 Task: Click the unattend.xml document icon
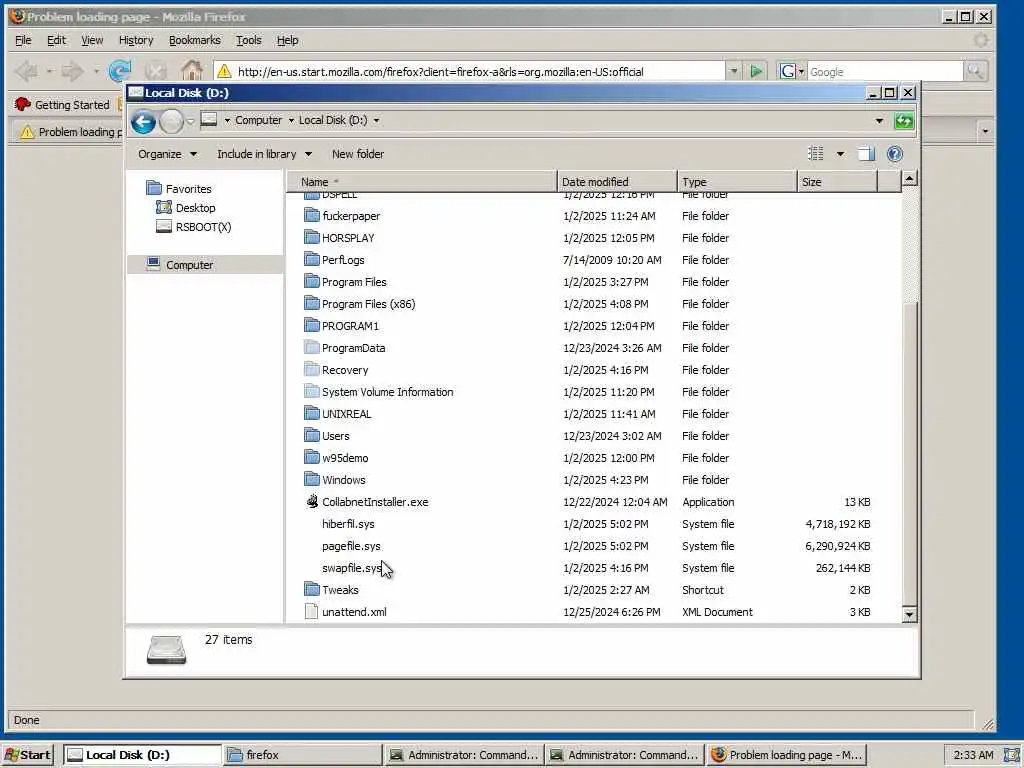pyautogui.click(x=312, y=612)
